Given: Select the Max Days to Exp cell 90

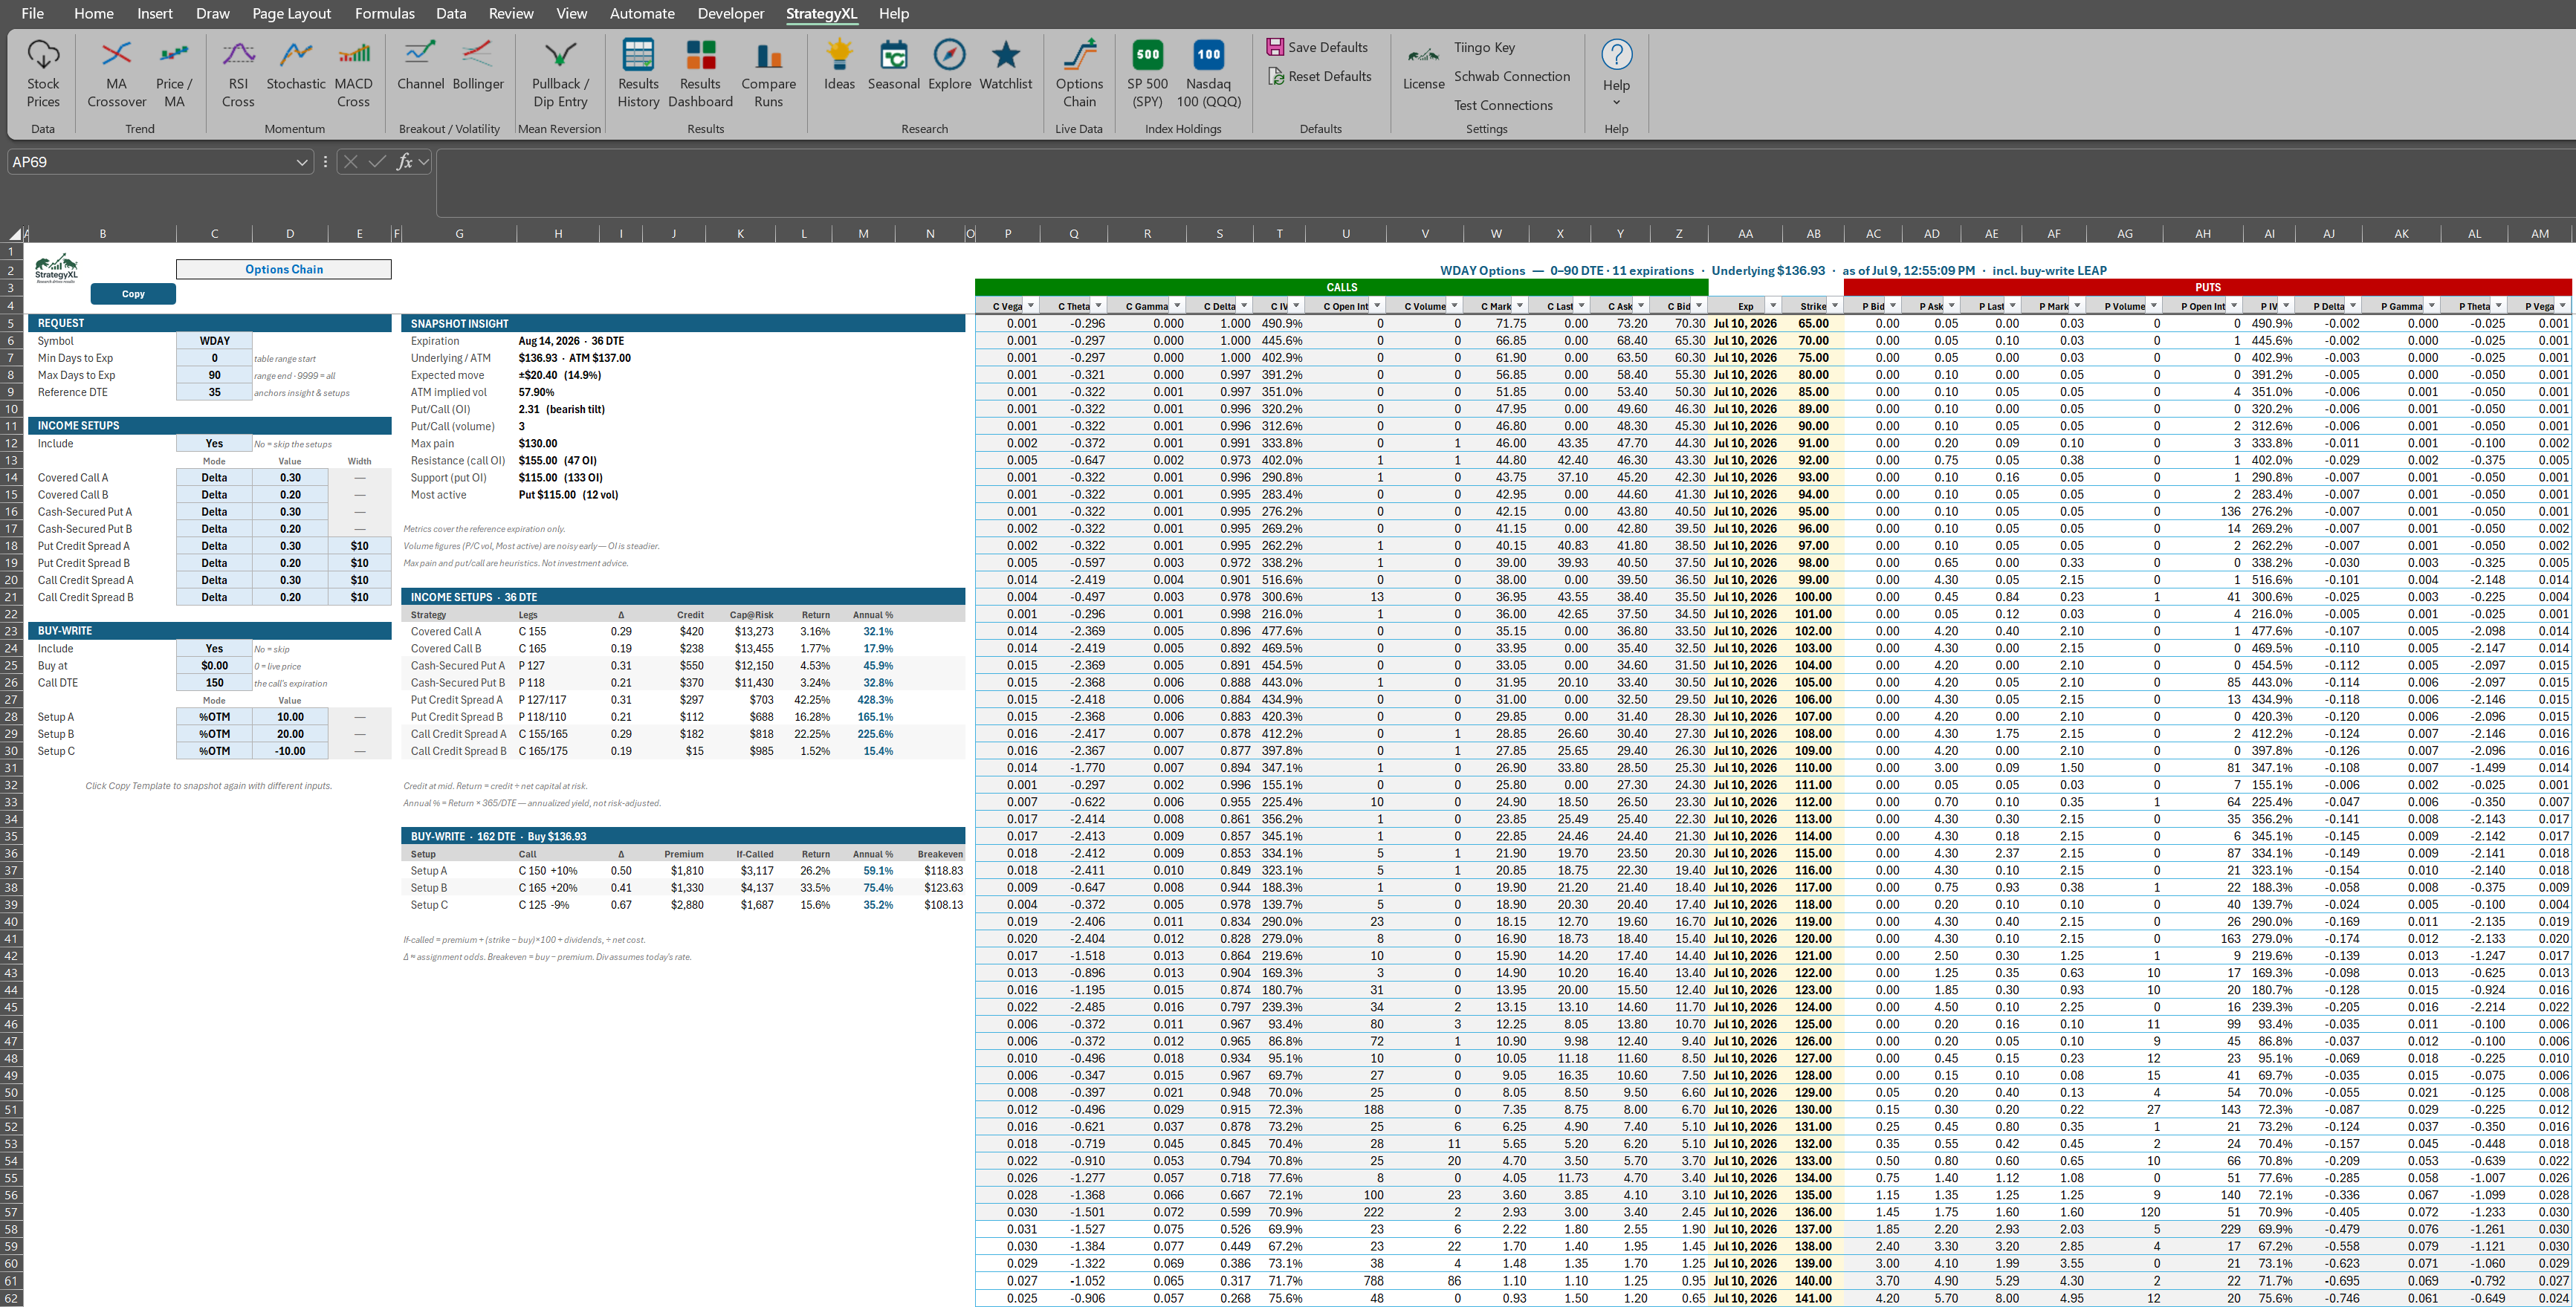Looking at the screenshot, I should click(x=214, y=375).
